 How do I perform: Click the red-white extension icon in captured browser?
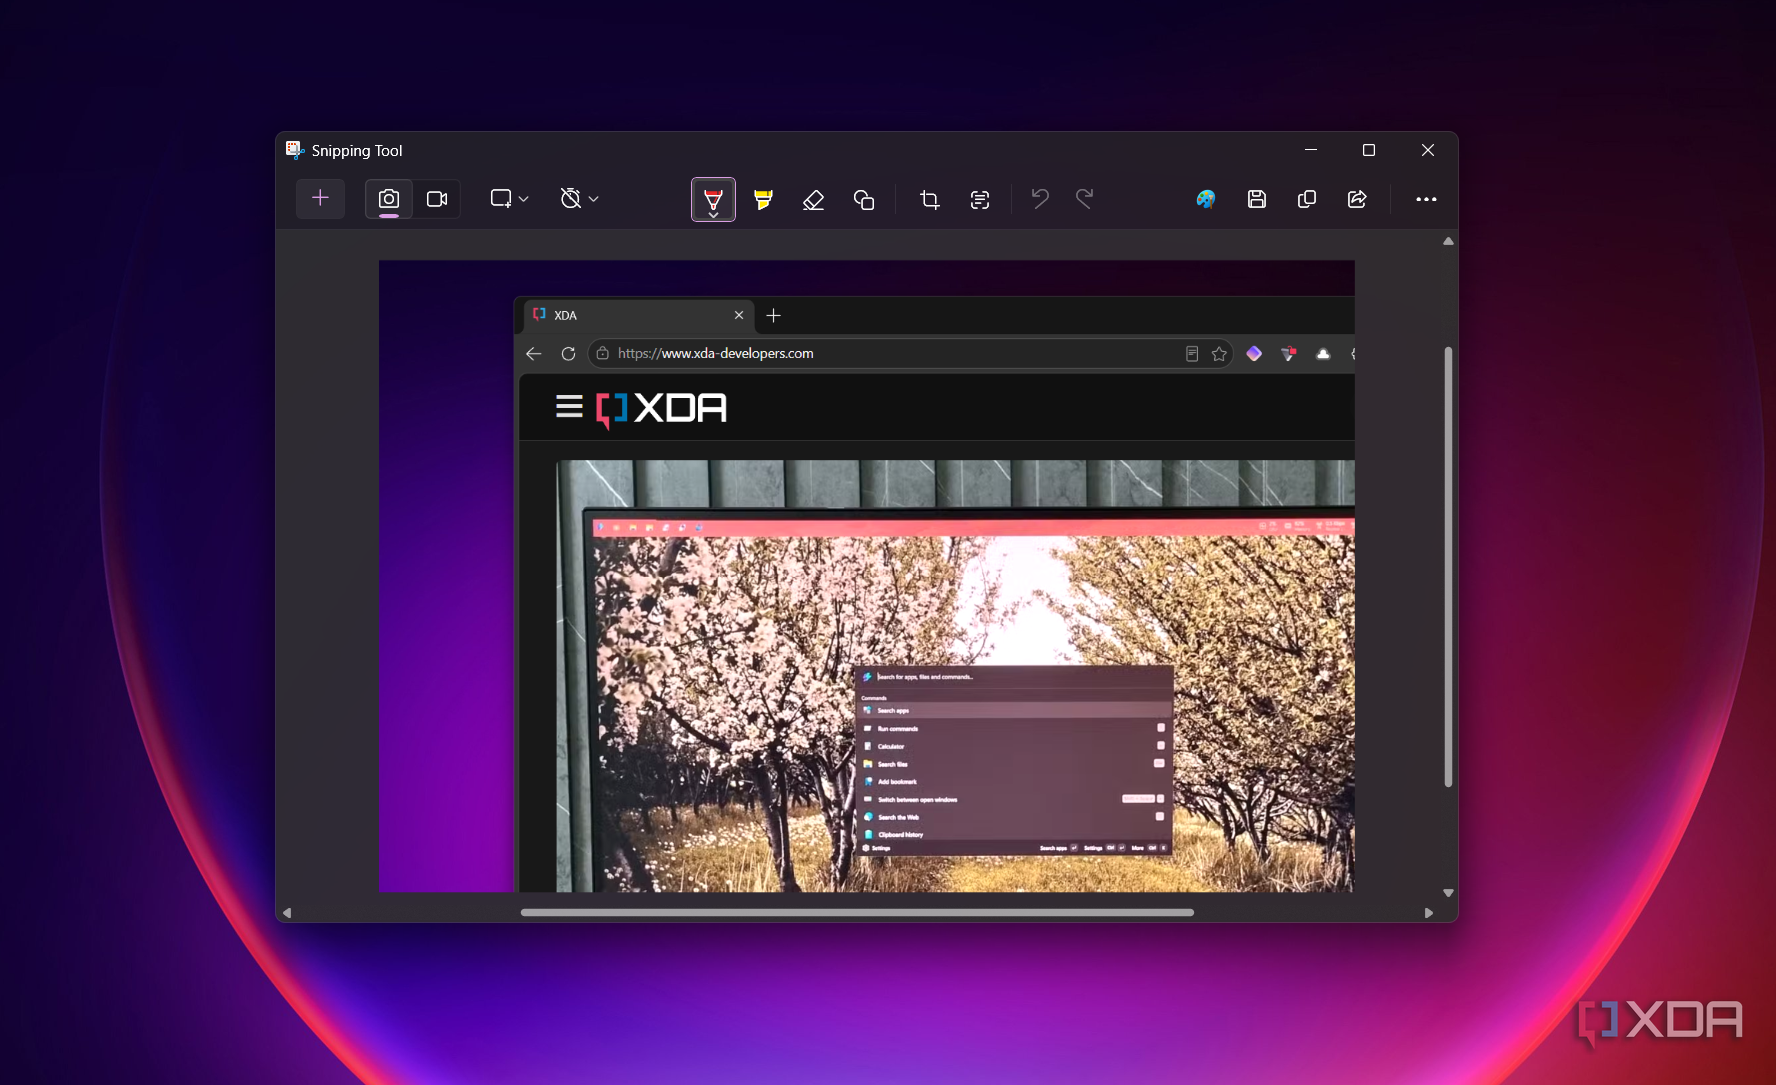[1288, 354]
